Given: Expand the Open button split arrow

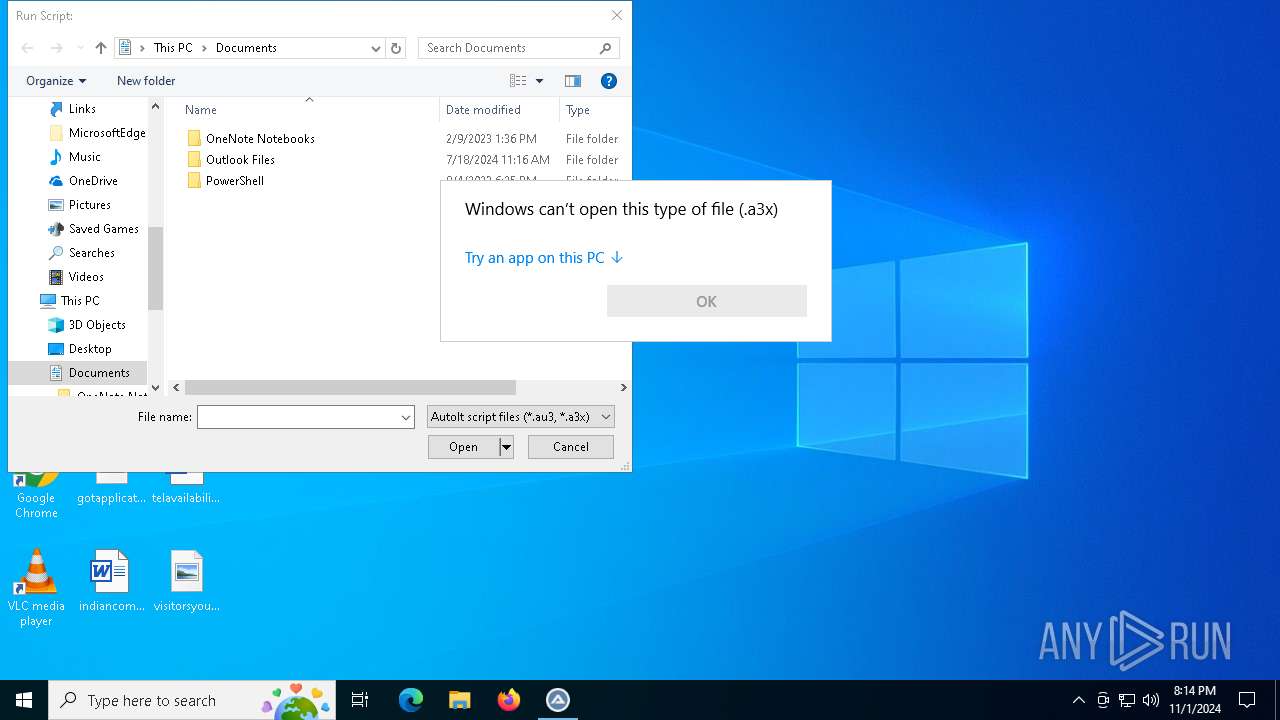Looking at the screenshot, I should 506,447.
